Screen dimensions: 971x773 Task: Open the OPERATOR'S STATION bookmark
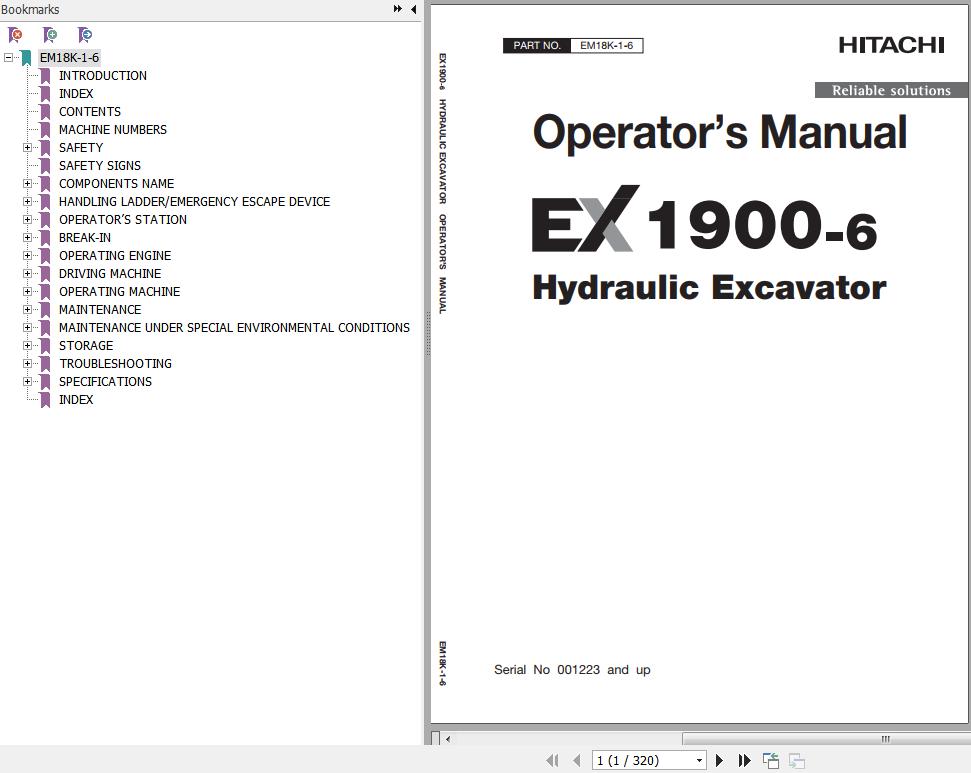pyautogui.click(x=123, y=219)
